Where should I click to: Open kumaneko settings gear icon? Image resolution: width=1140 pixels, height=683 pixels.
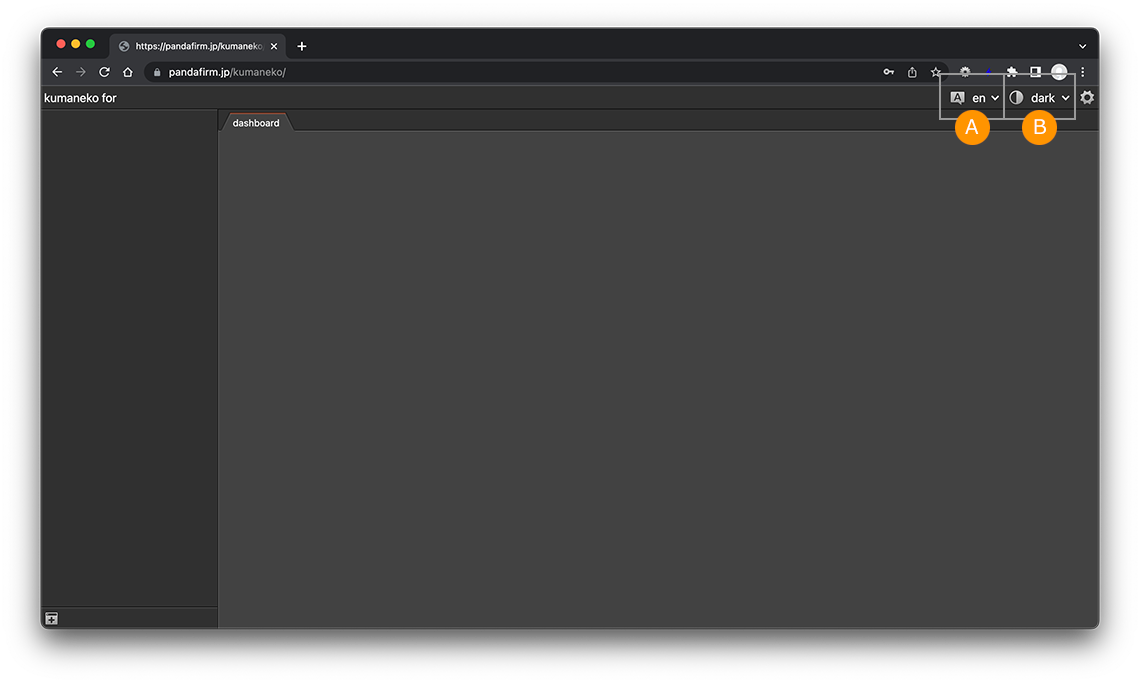pos(1087,98)
